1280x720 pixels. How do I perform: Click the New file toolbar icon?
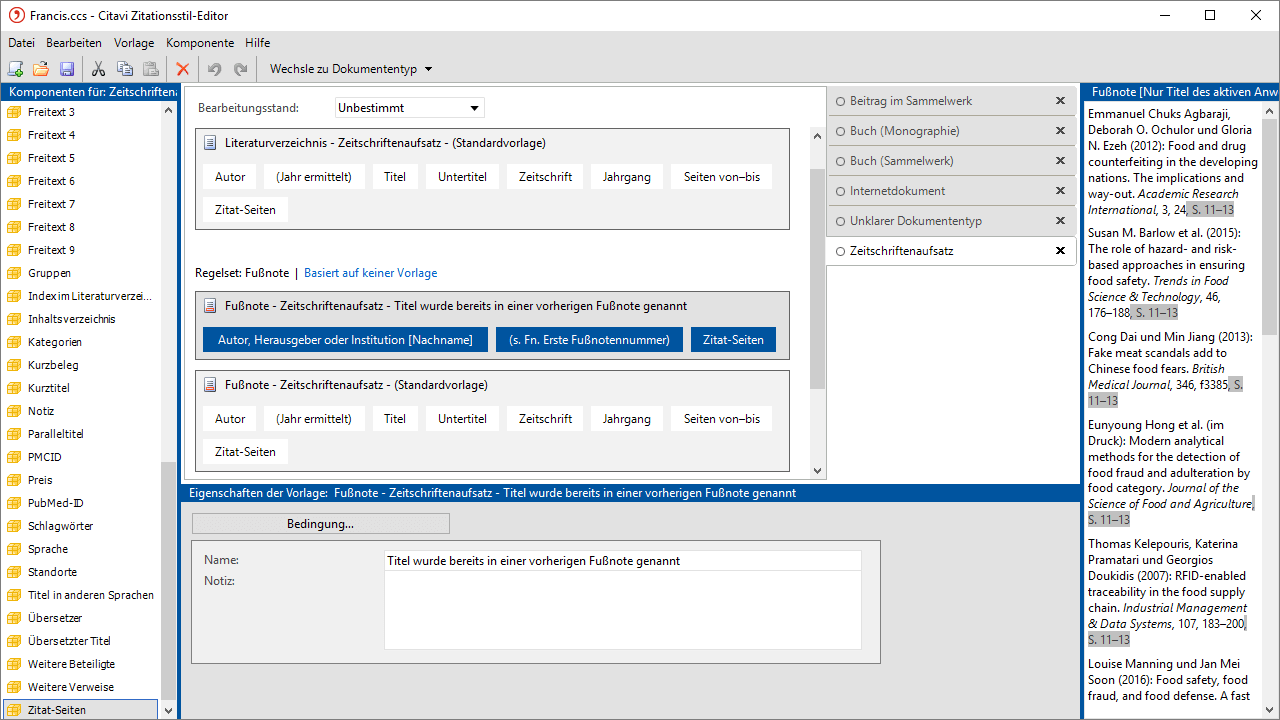(x=15, y=69)
